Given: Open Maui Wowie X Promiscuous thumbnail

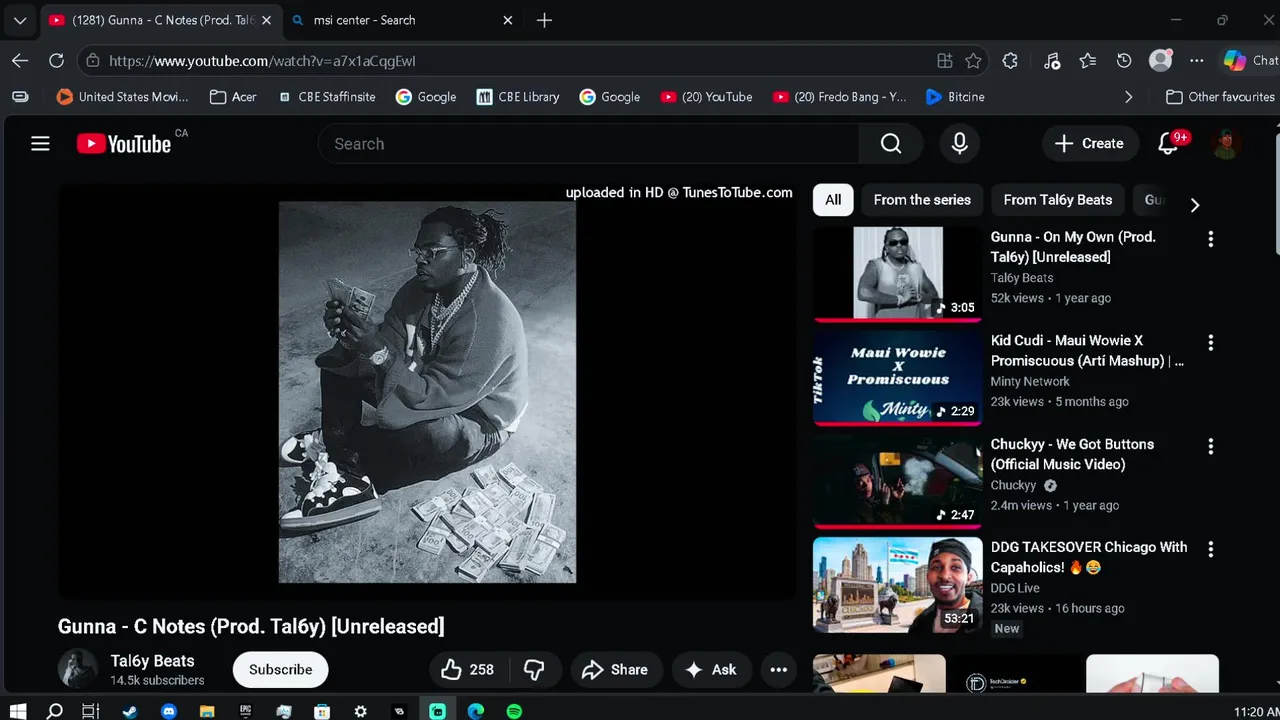Looking at the screenshot, I should tap(897, 378).
